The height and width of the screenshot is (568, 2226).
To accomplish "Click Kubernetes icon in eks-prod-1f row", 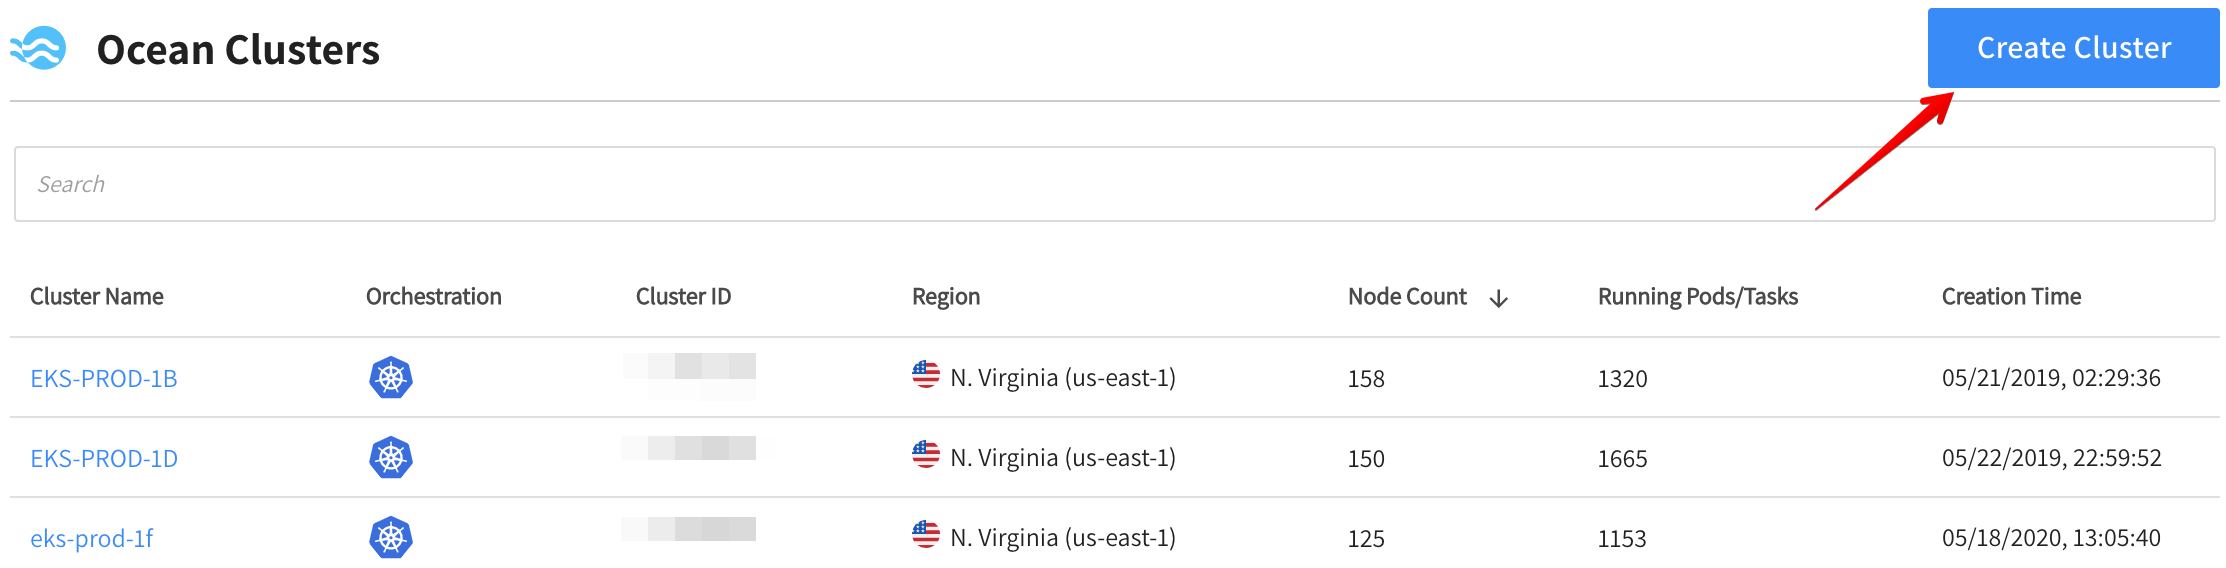I will pyautogui.click(x=391, y=538).
